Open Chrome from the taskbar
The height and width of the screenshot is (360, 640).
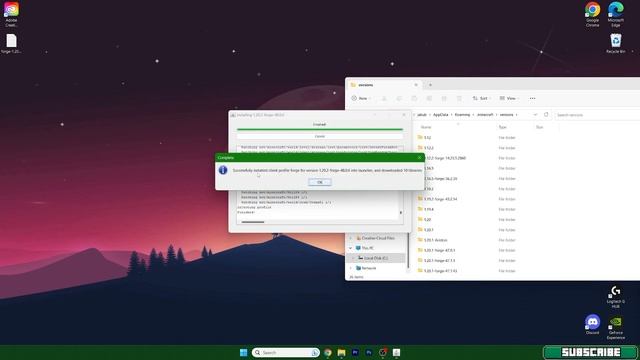328,352
